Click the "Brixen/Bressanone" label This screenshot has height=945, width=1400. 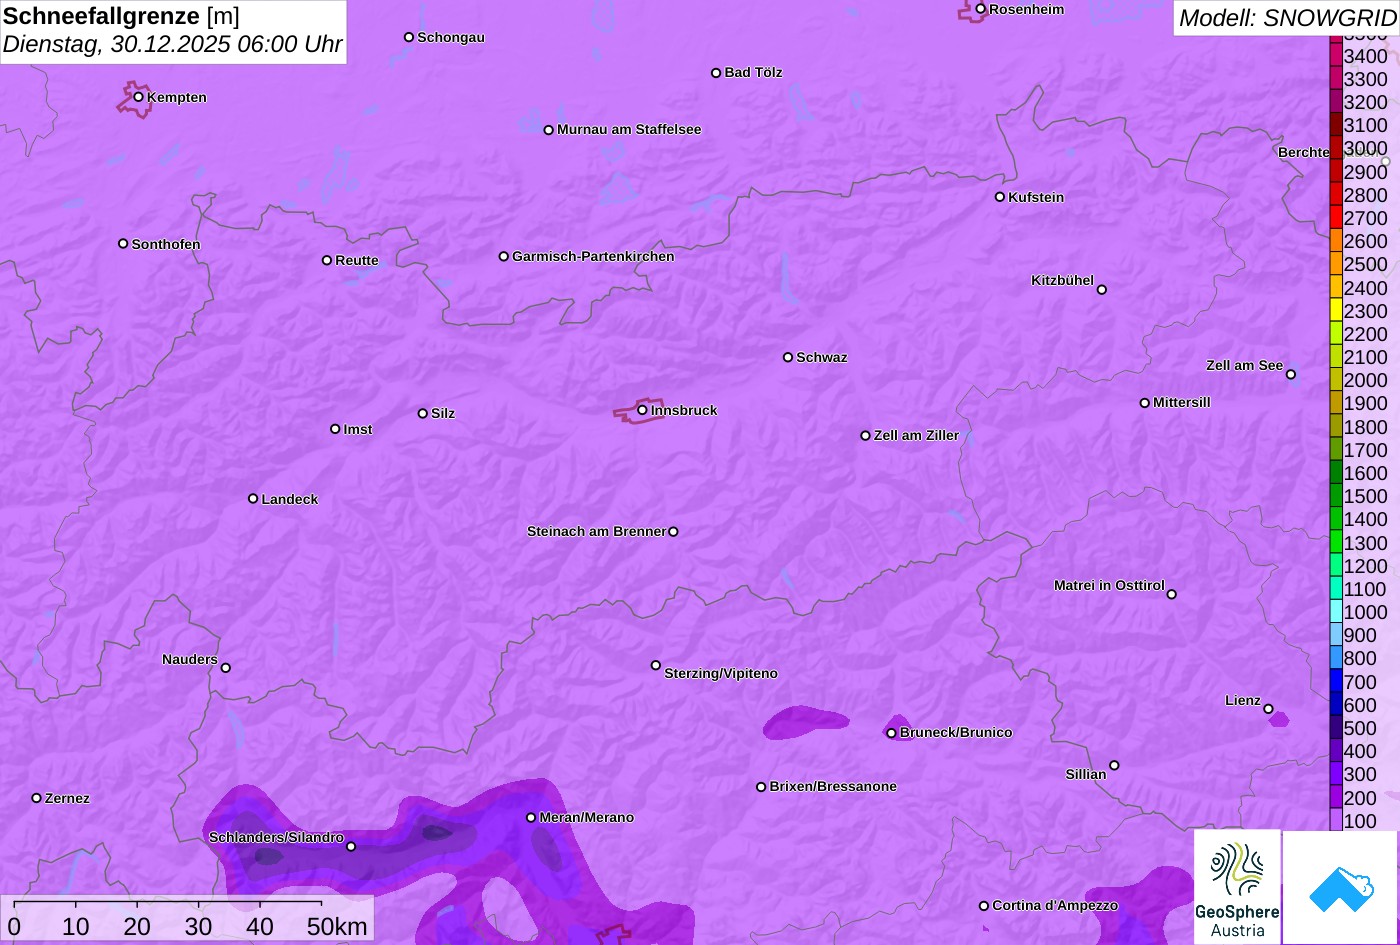[833, 786]
